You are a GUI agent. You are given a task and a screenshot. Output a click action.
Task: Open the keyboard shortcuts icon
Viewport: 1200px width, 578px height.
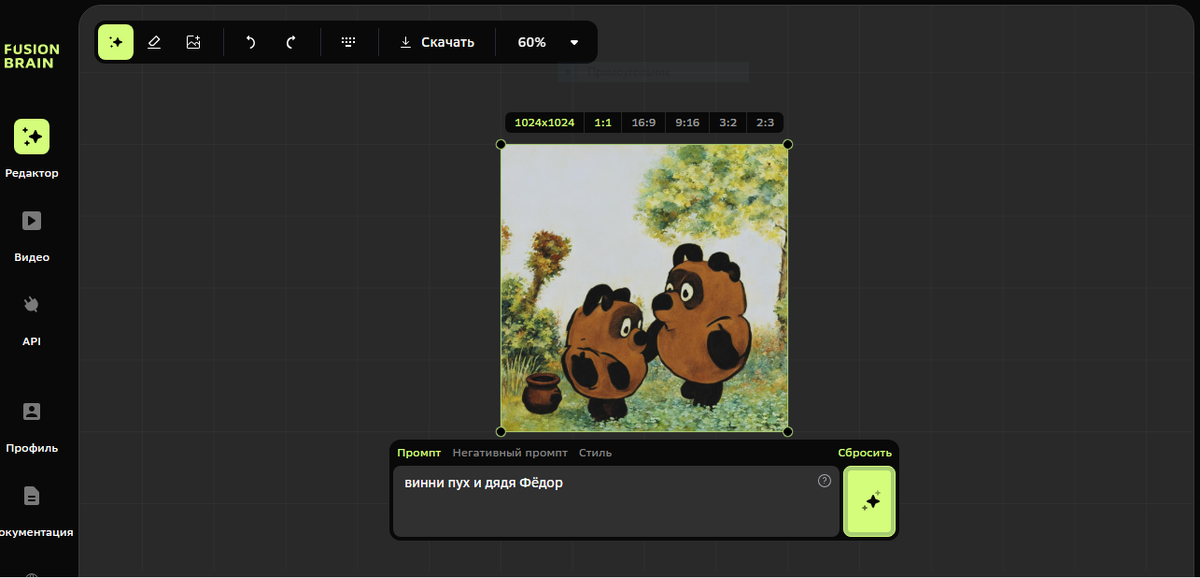click(x=348, y=42)
